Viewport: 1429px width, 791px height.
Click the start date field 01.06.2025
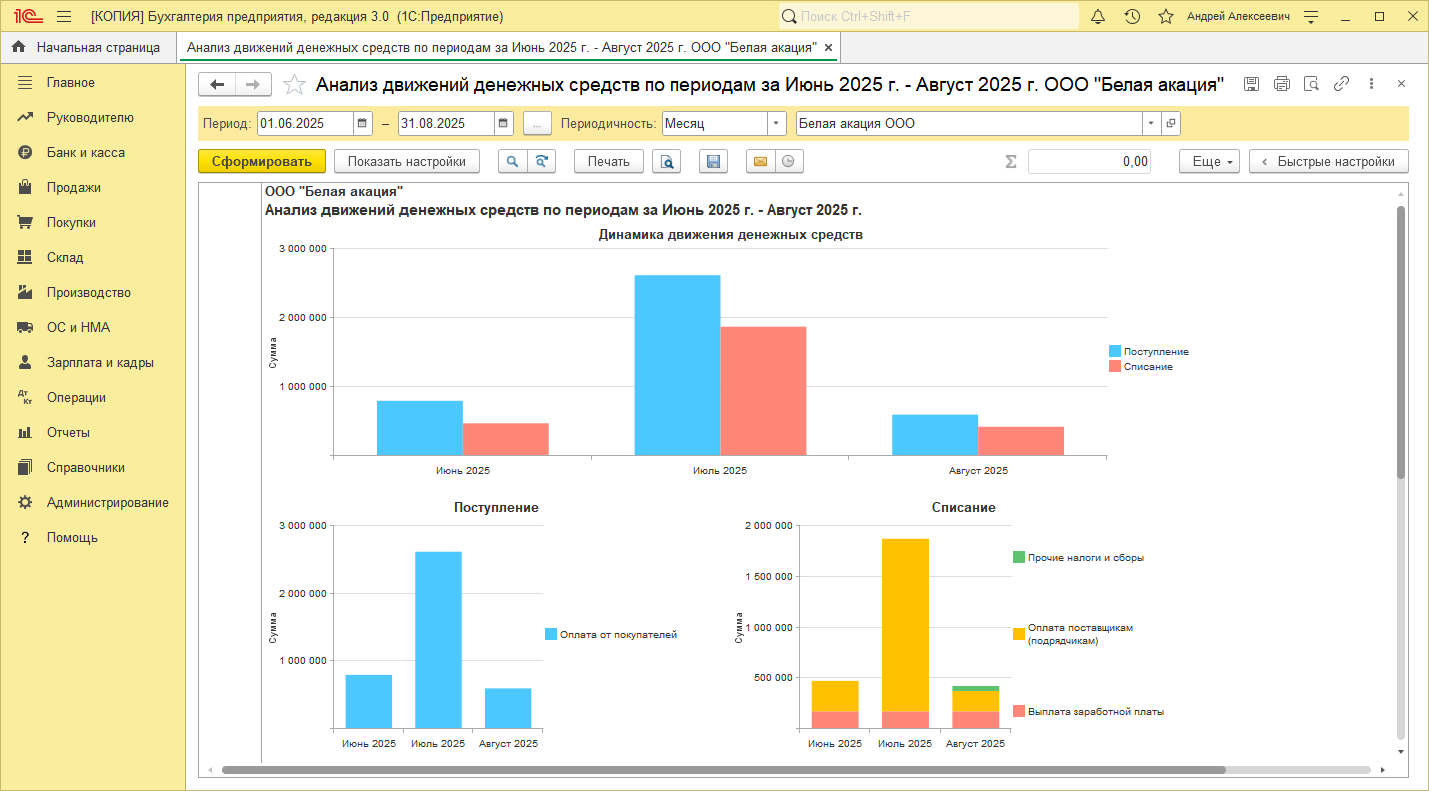coord(305,123)
